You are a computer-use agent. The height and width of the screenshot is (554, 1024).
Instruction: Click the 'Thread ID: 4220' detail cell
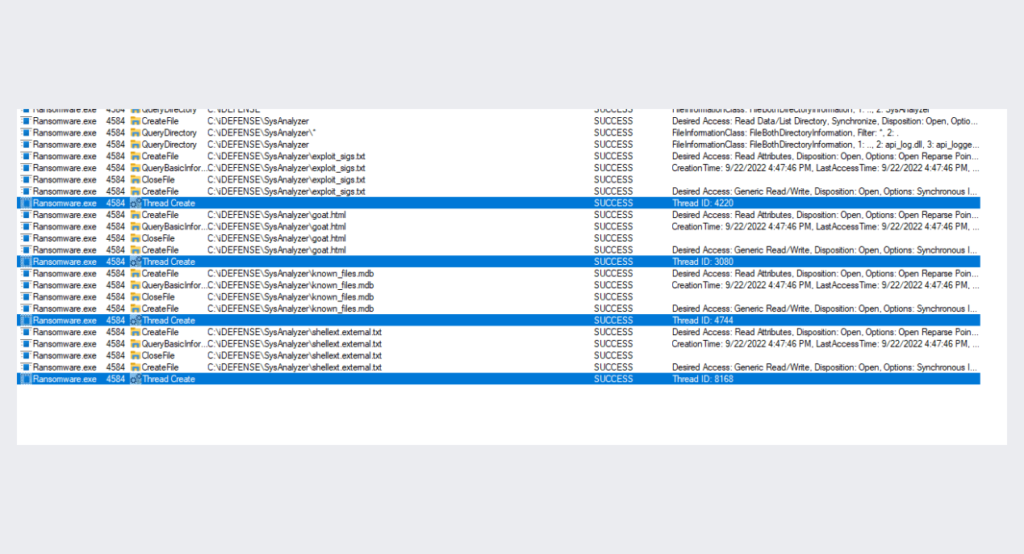pos(703,203)
